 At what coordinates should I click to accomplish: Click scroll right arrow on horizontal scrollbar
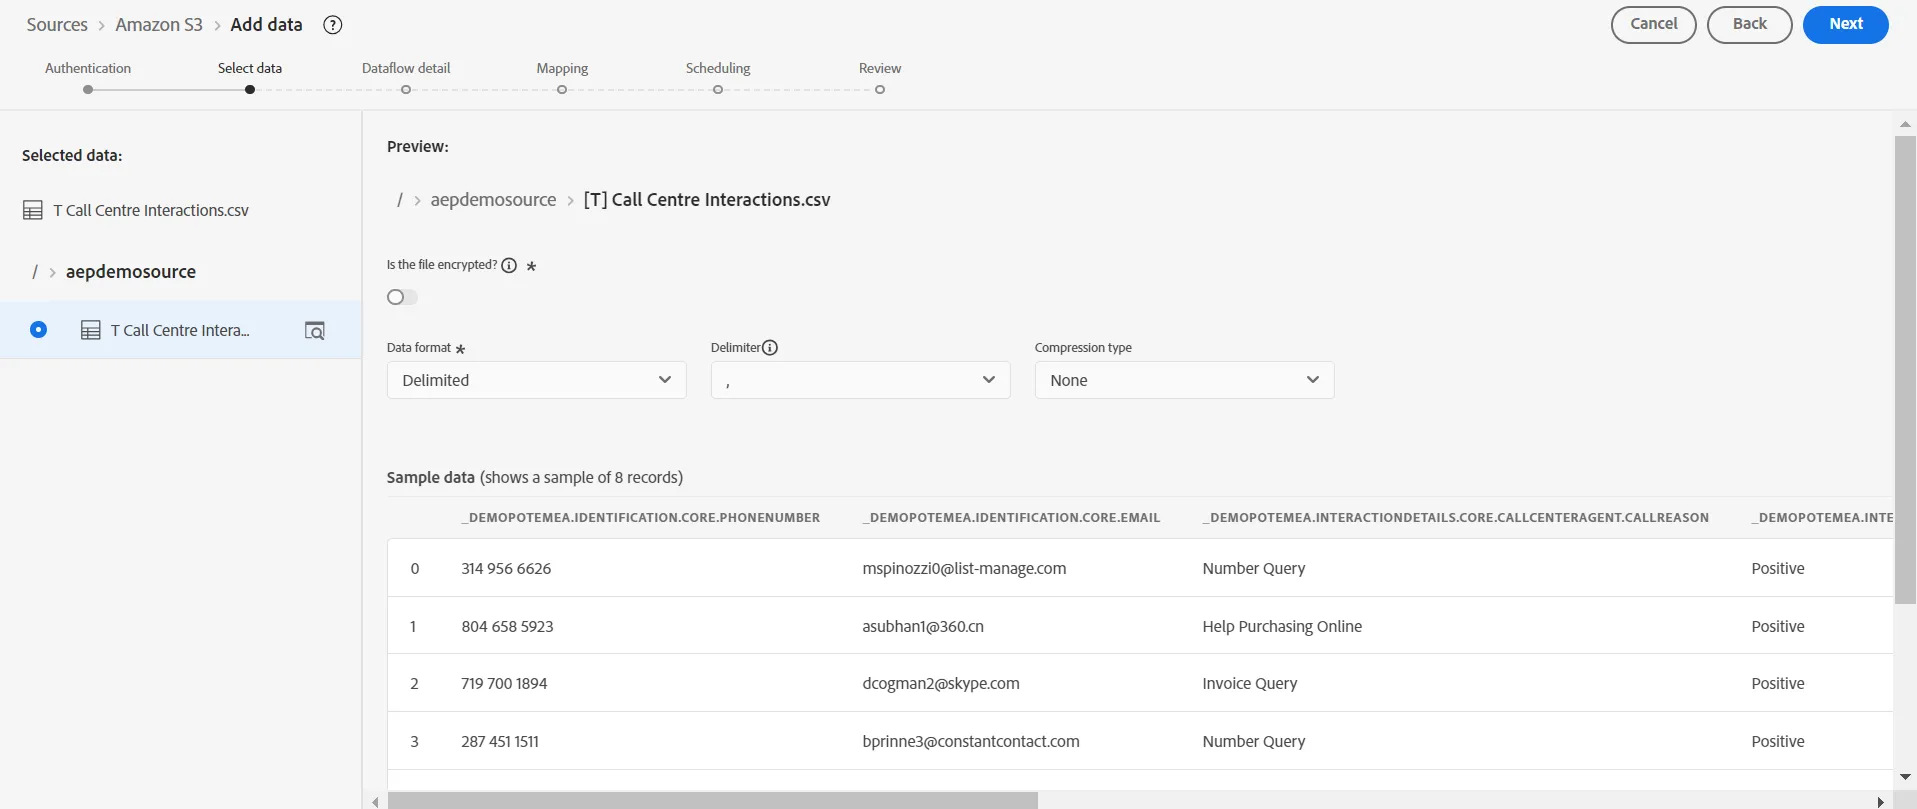click(x=1880, y=801)
